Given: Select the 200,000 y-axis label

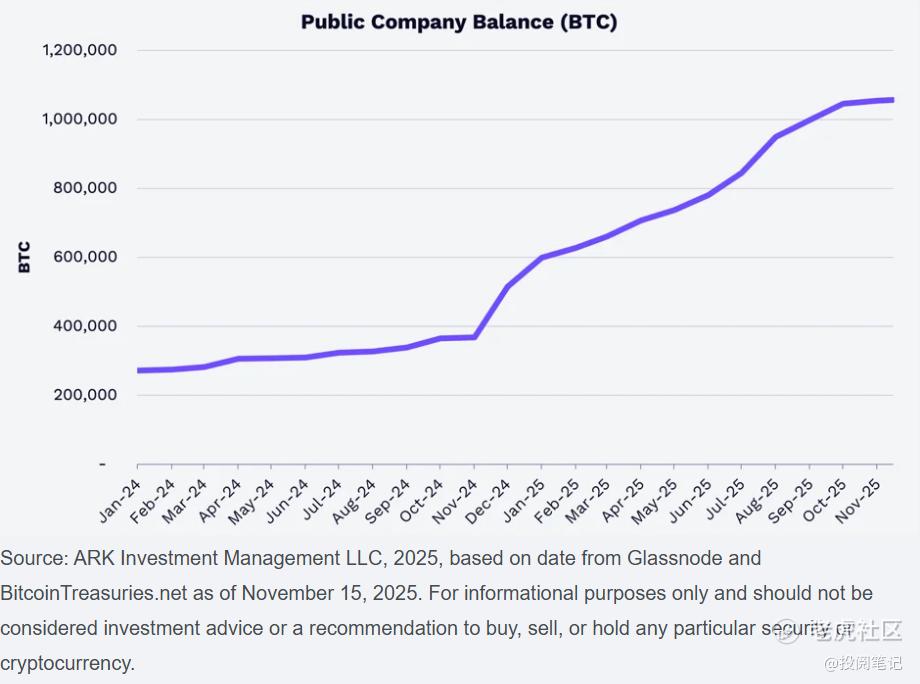Looking at the screenshot, I should coord(86,395).
